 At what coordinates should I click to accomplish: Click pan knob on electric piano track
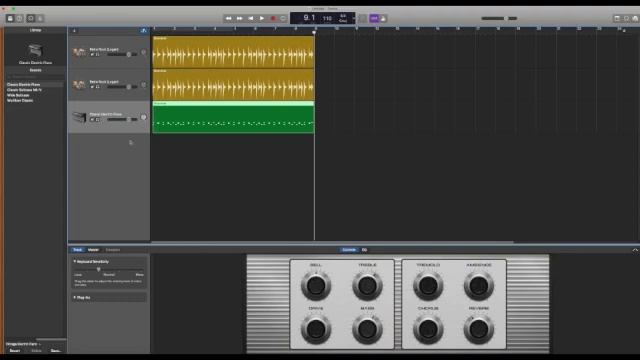[144, 118]
